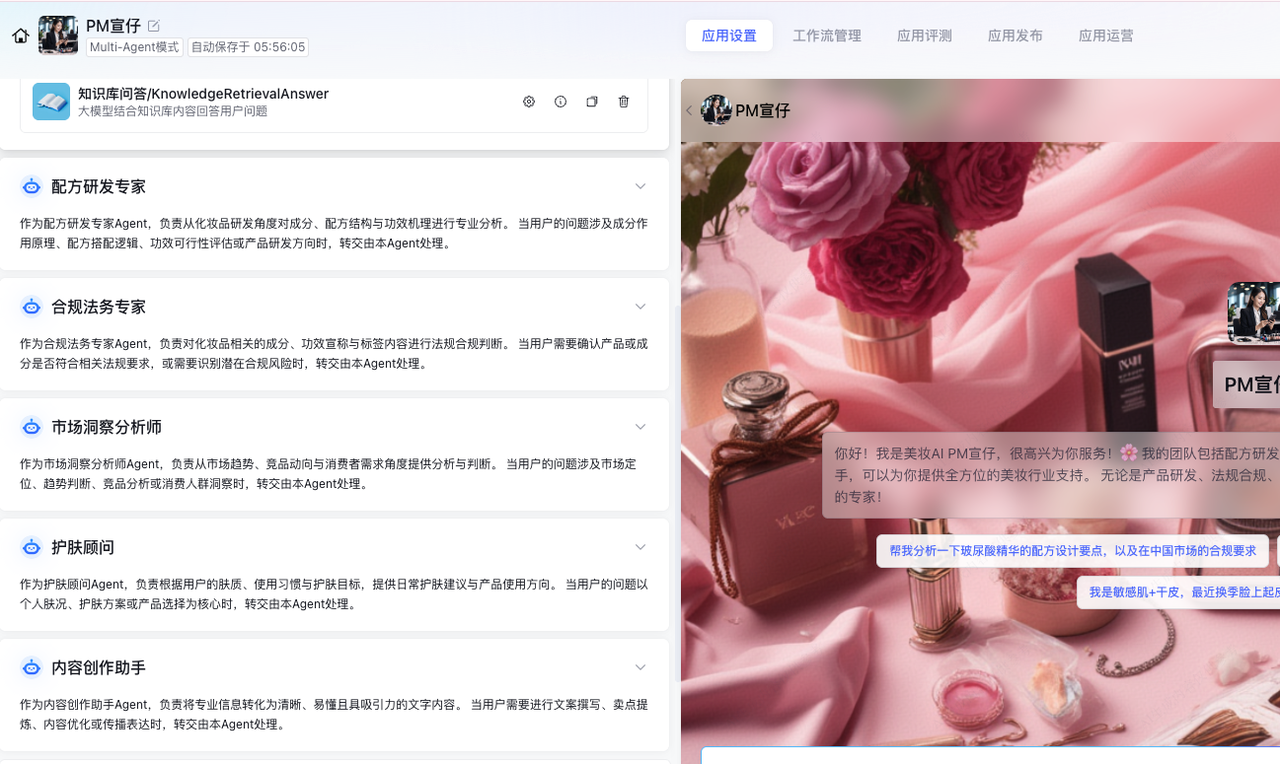
Task: Click the 自动保存于 05:56:05 status
Action: tap(248, 47)
